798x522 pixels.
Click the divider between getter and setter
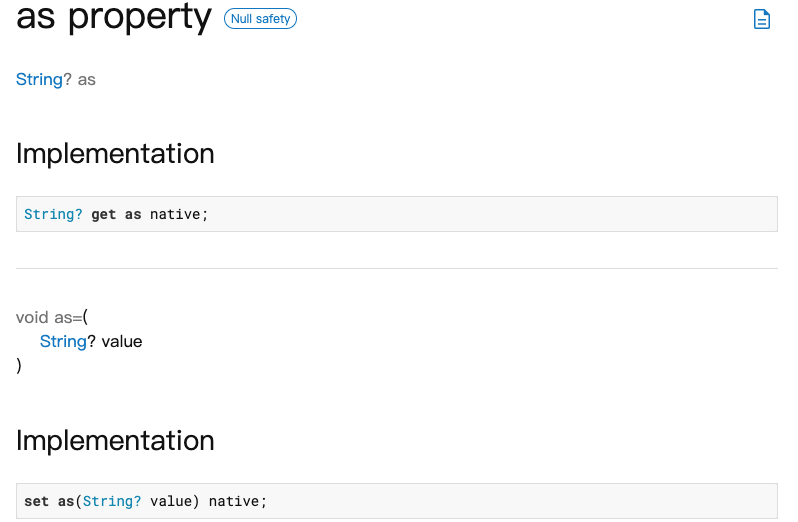tap(397, 268)
